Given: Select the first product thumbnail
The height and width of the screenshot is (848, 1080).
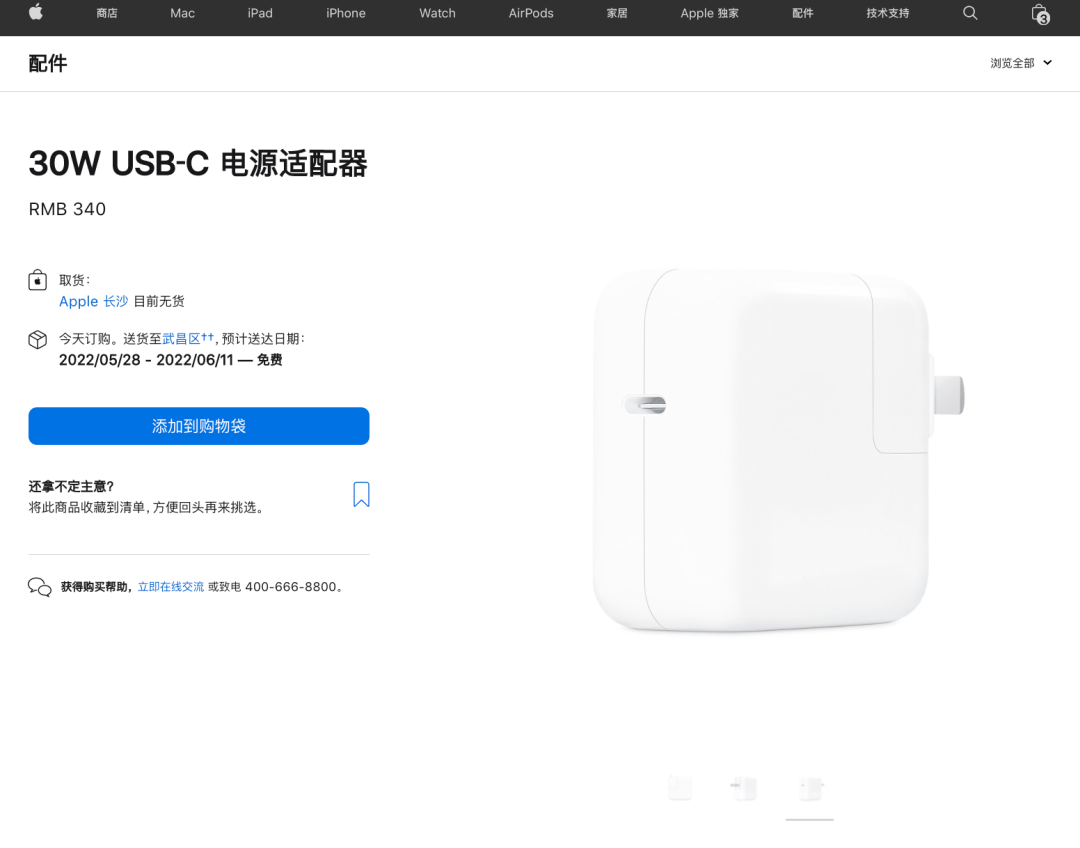Looking at the screenshot, I should [x=681, y=787].
